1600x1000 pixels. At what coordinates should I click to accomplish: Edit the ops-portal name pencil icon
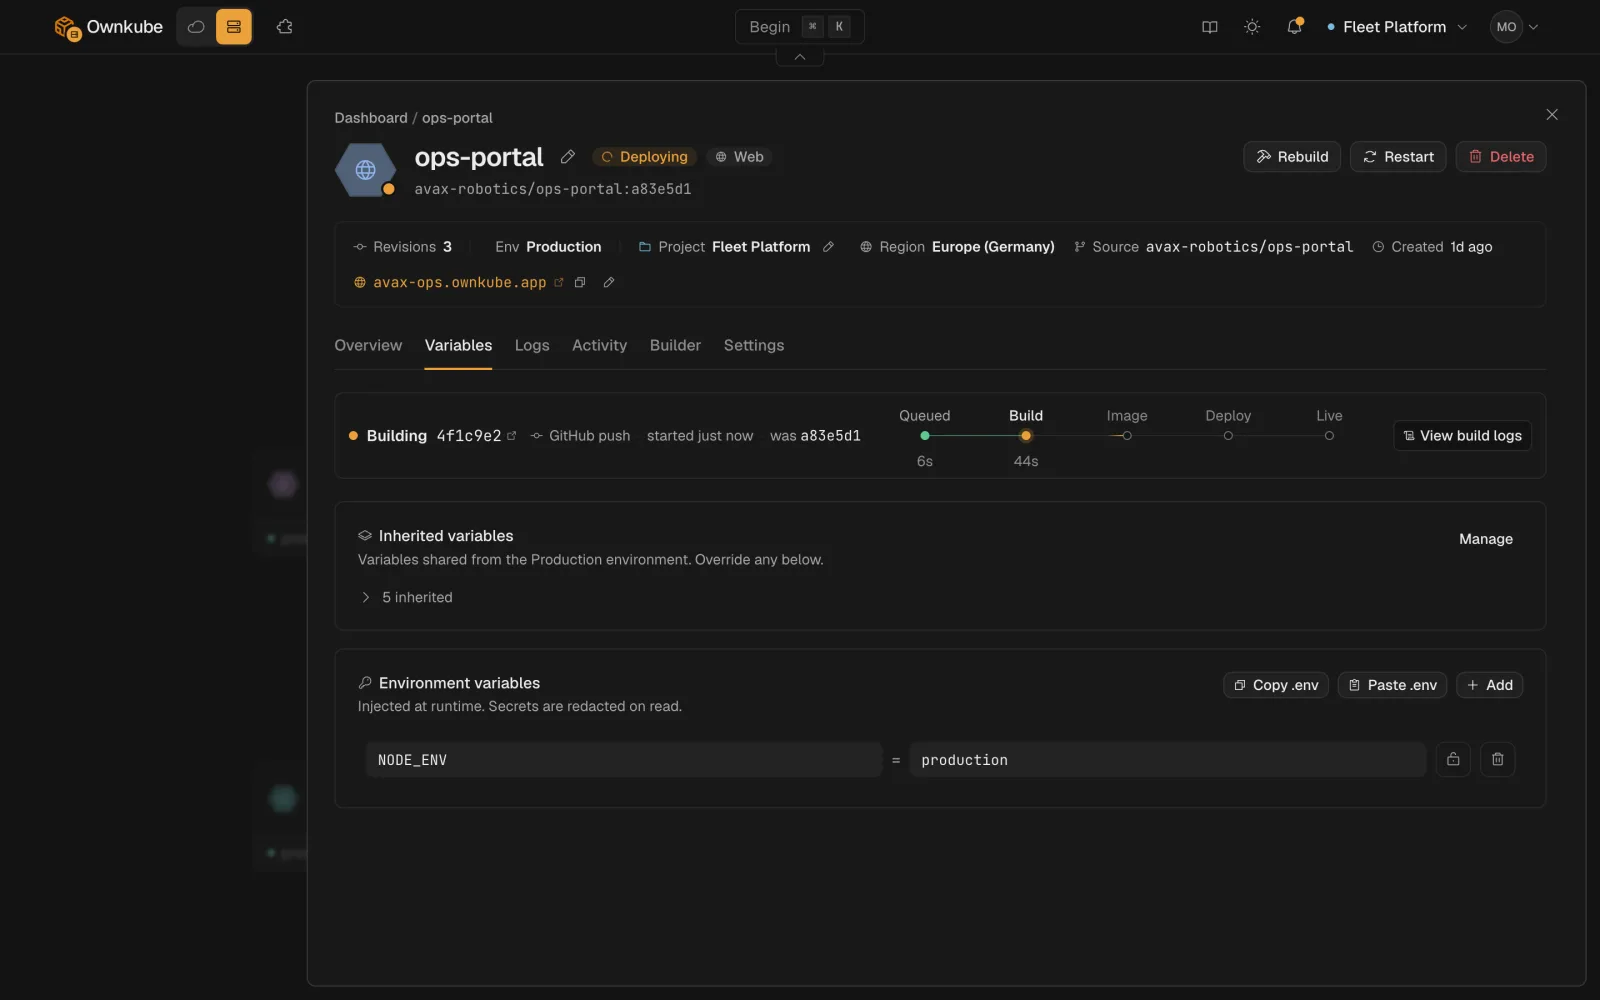click(568, 157)
